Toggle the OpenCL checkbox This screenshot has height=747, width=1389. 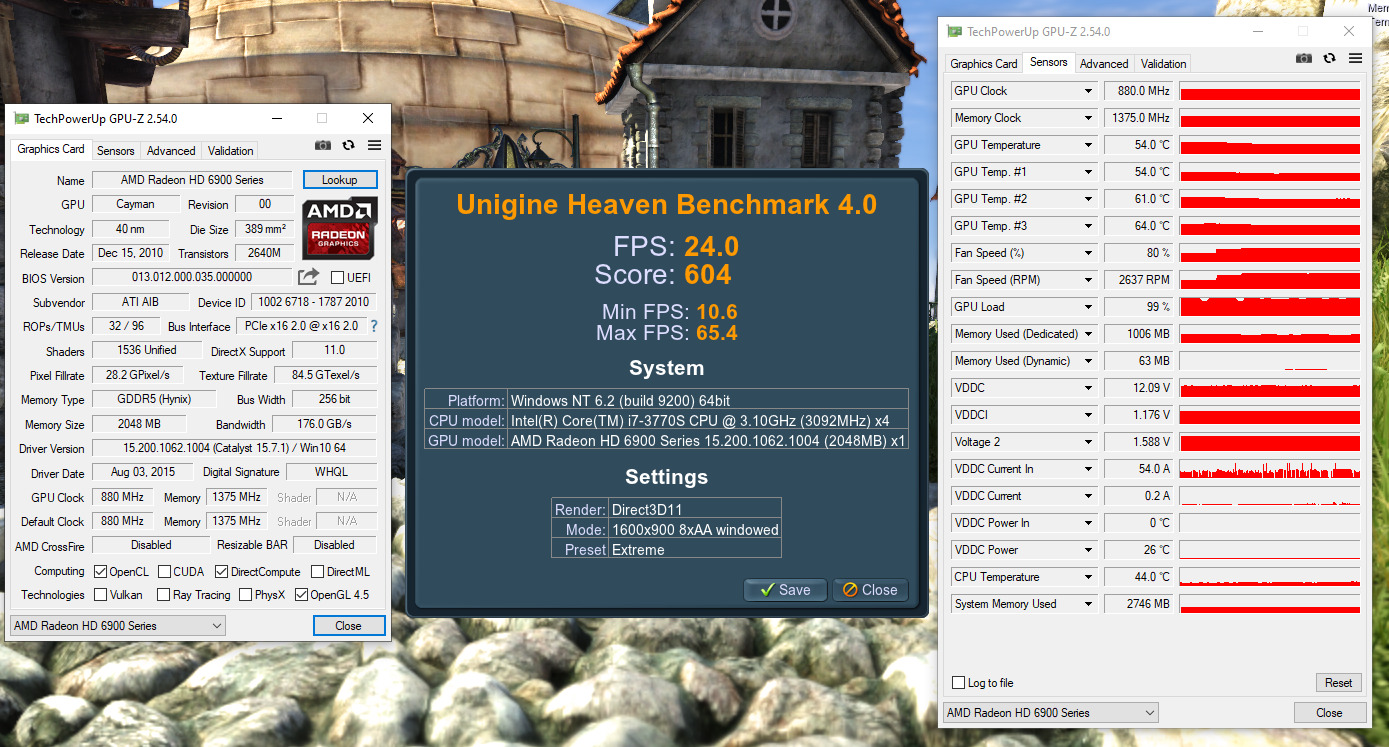(100, 572)
